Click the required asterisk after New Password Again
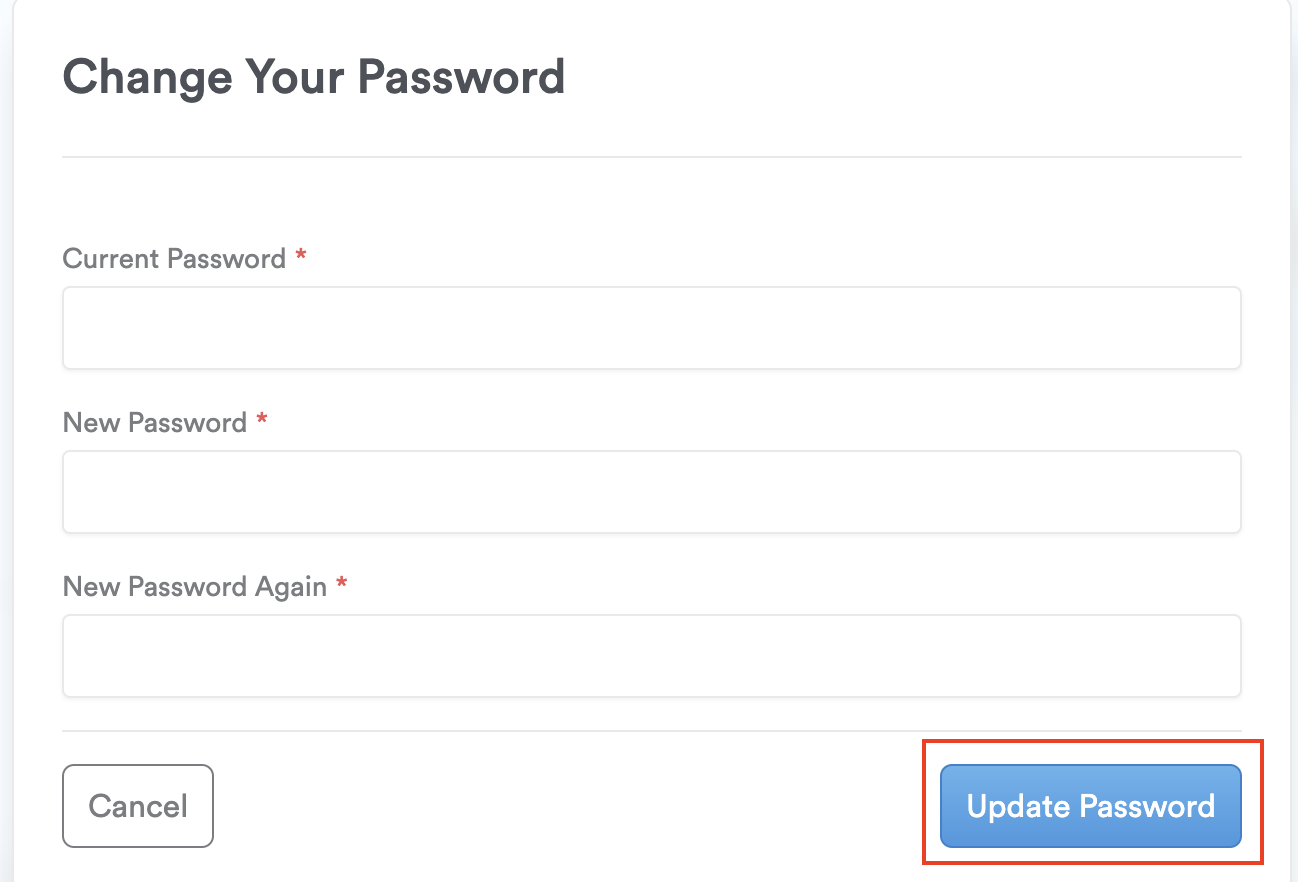 coord(342,584)
